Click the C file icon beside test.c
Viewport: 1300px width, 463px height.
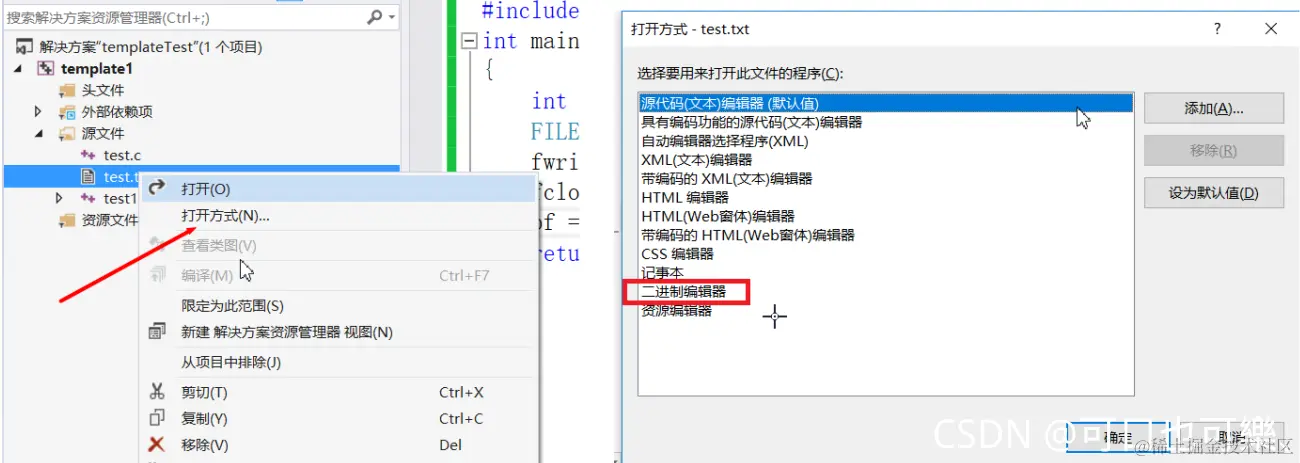pyautogui.click(x=89, y=155)
